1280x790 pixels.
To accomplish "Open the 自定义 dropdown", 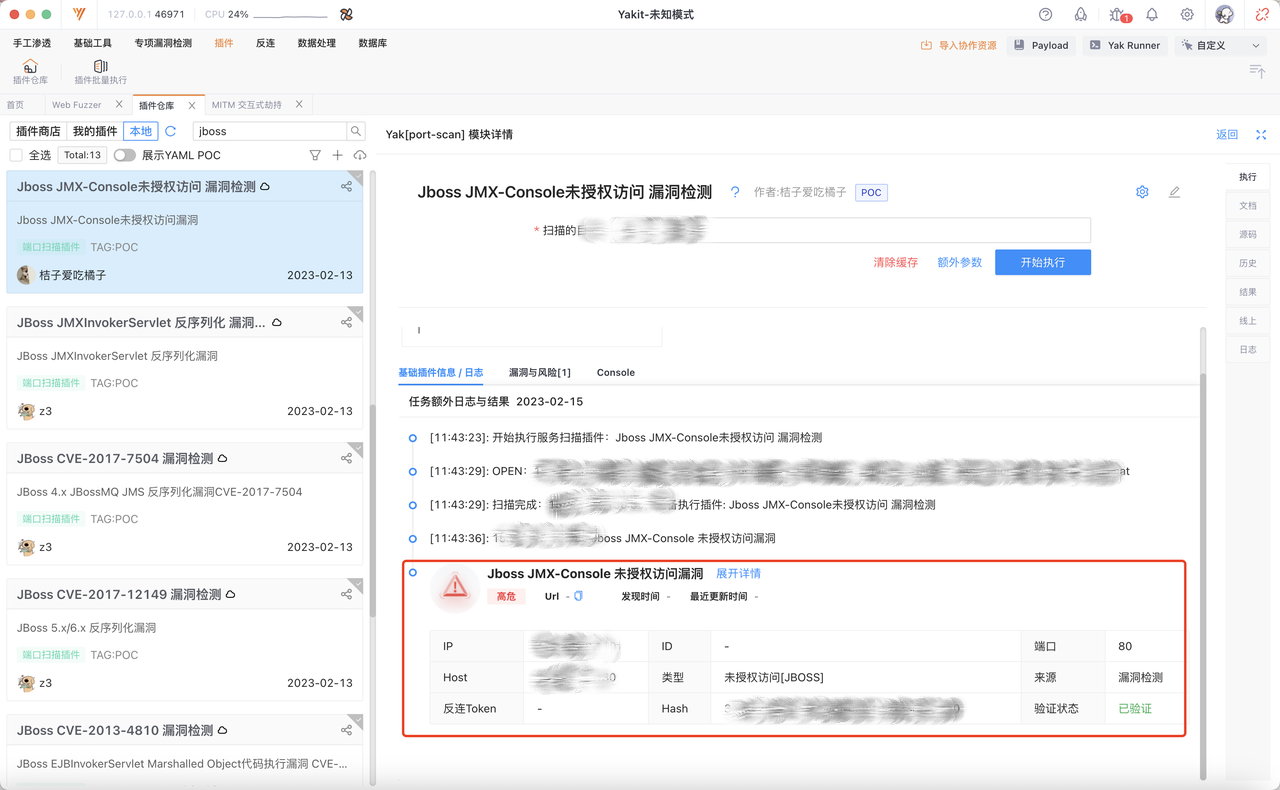I will pyautogui.click(x=1221, y=45).
